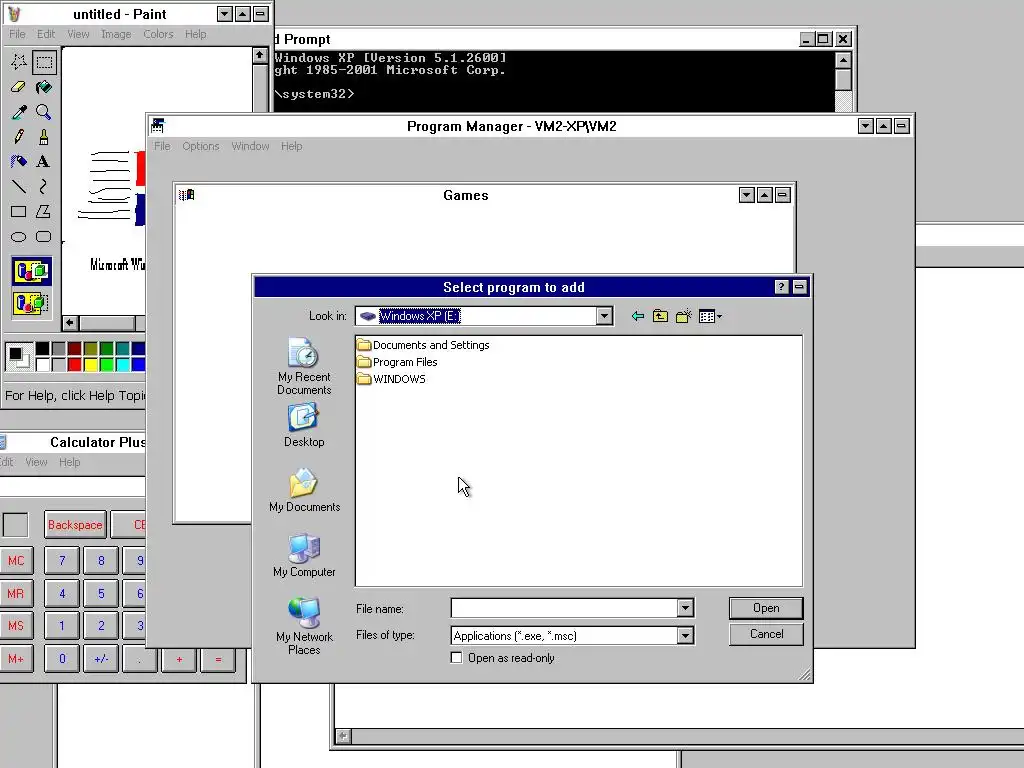Open the View Menu icon dropdown

pos(710,316)
